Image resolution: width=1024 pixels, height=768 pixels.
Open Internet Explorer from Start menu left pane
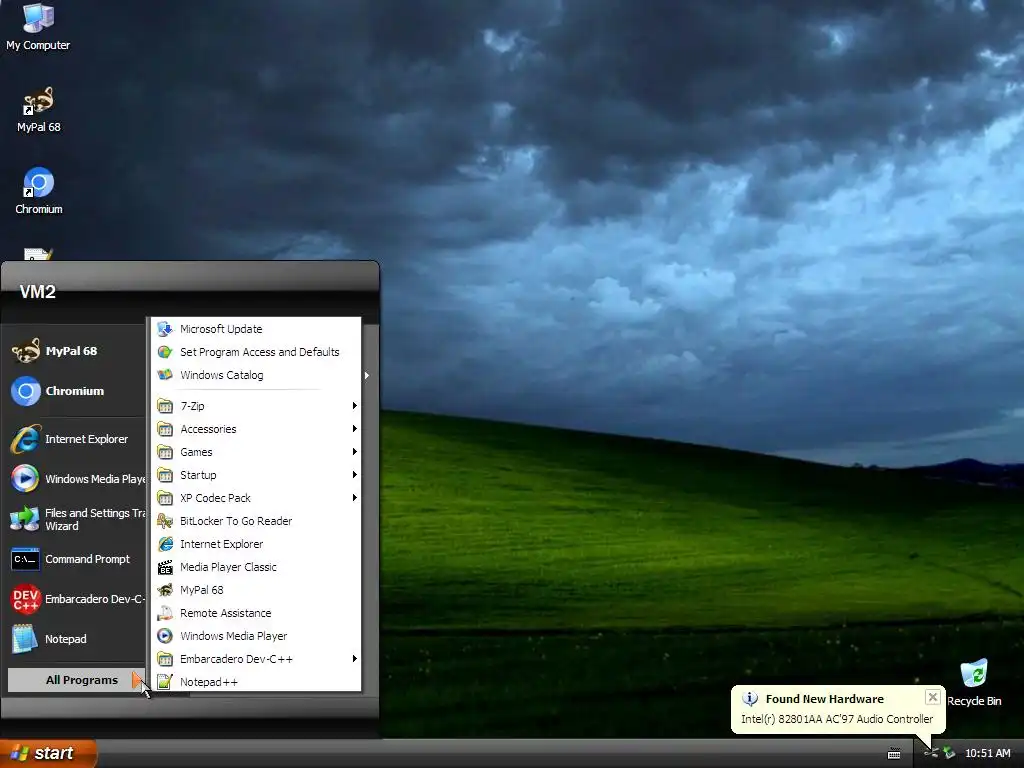(x=77, y=439)
